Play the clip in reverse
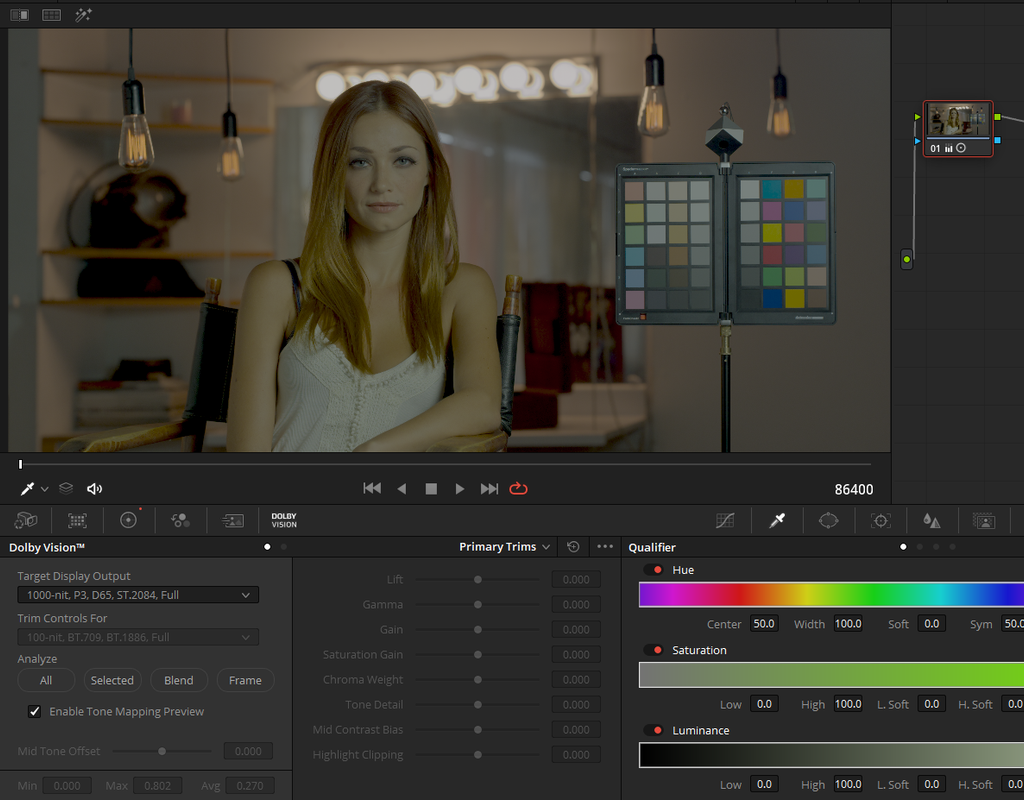The height and width of the screenshot is (800, 1024). point(402,488)
